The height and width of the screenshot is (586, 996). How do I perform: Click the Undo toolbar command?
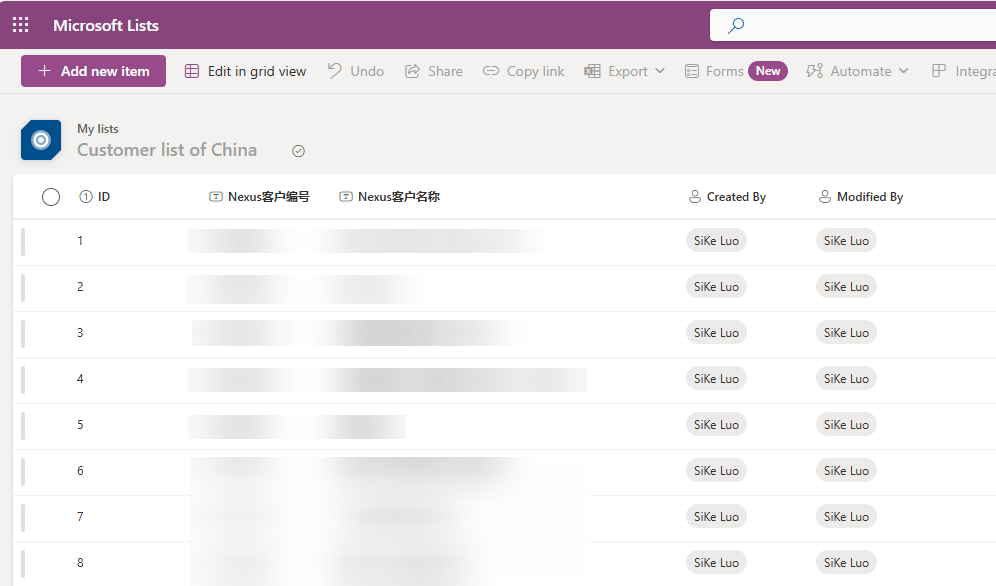pyautogui.click(x=356, y=71)
